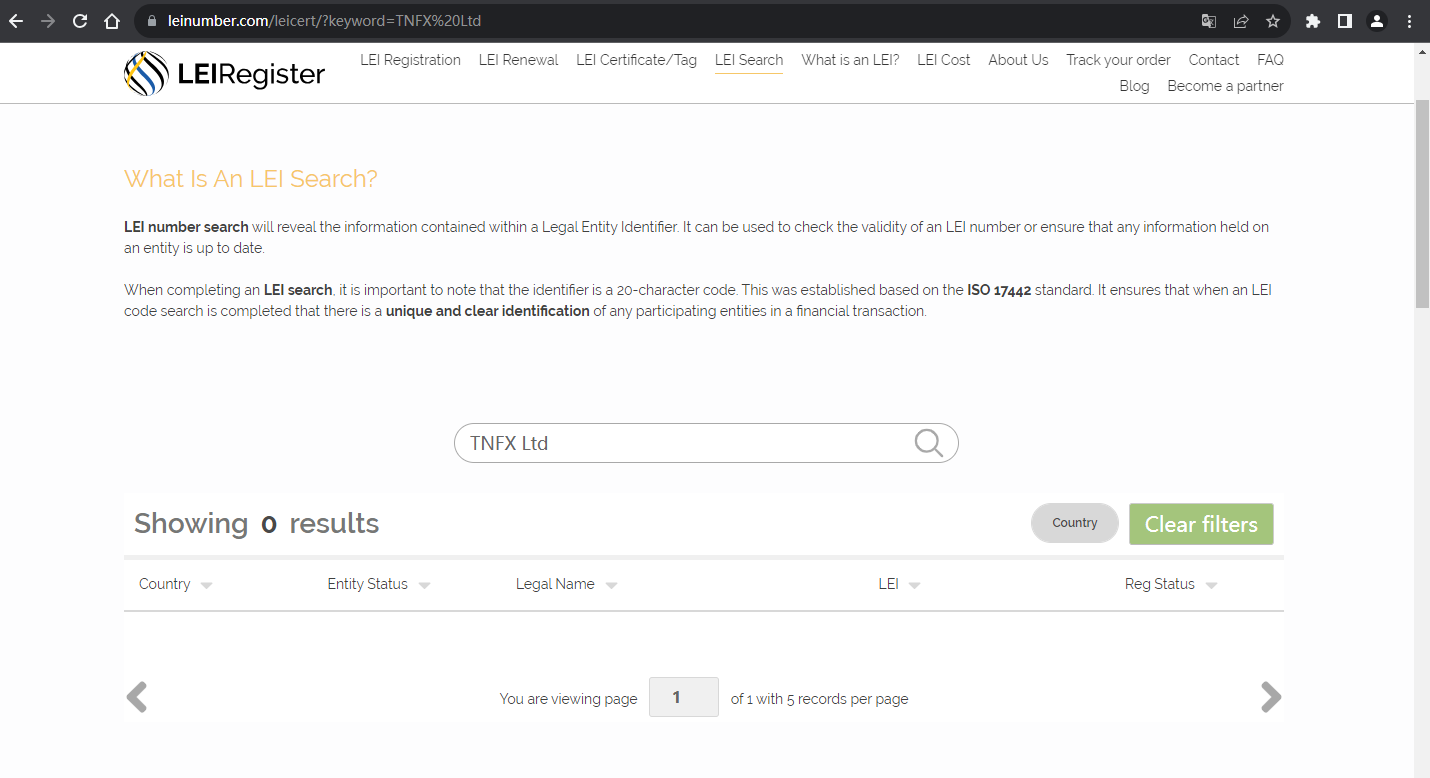The height and width of the screenshot is (778, 1430).
Task: Click the browser address bar URL
Action: [x=324, y=21]
